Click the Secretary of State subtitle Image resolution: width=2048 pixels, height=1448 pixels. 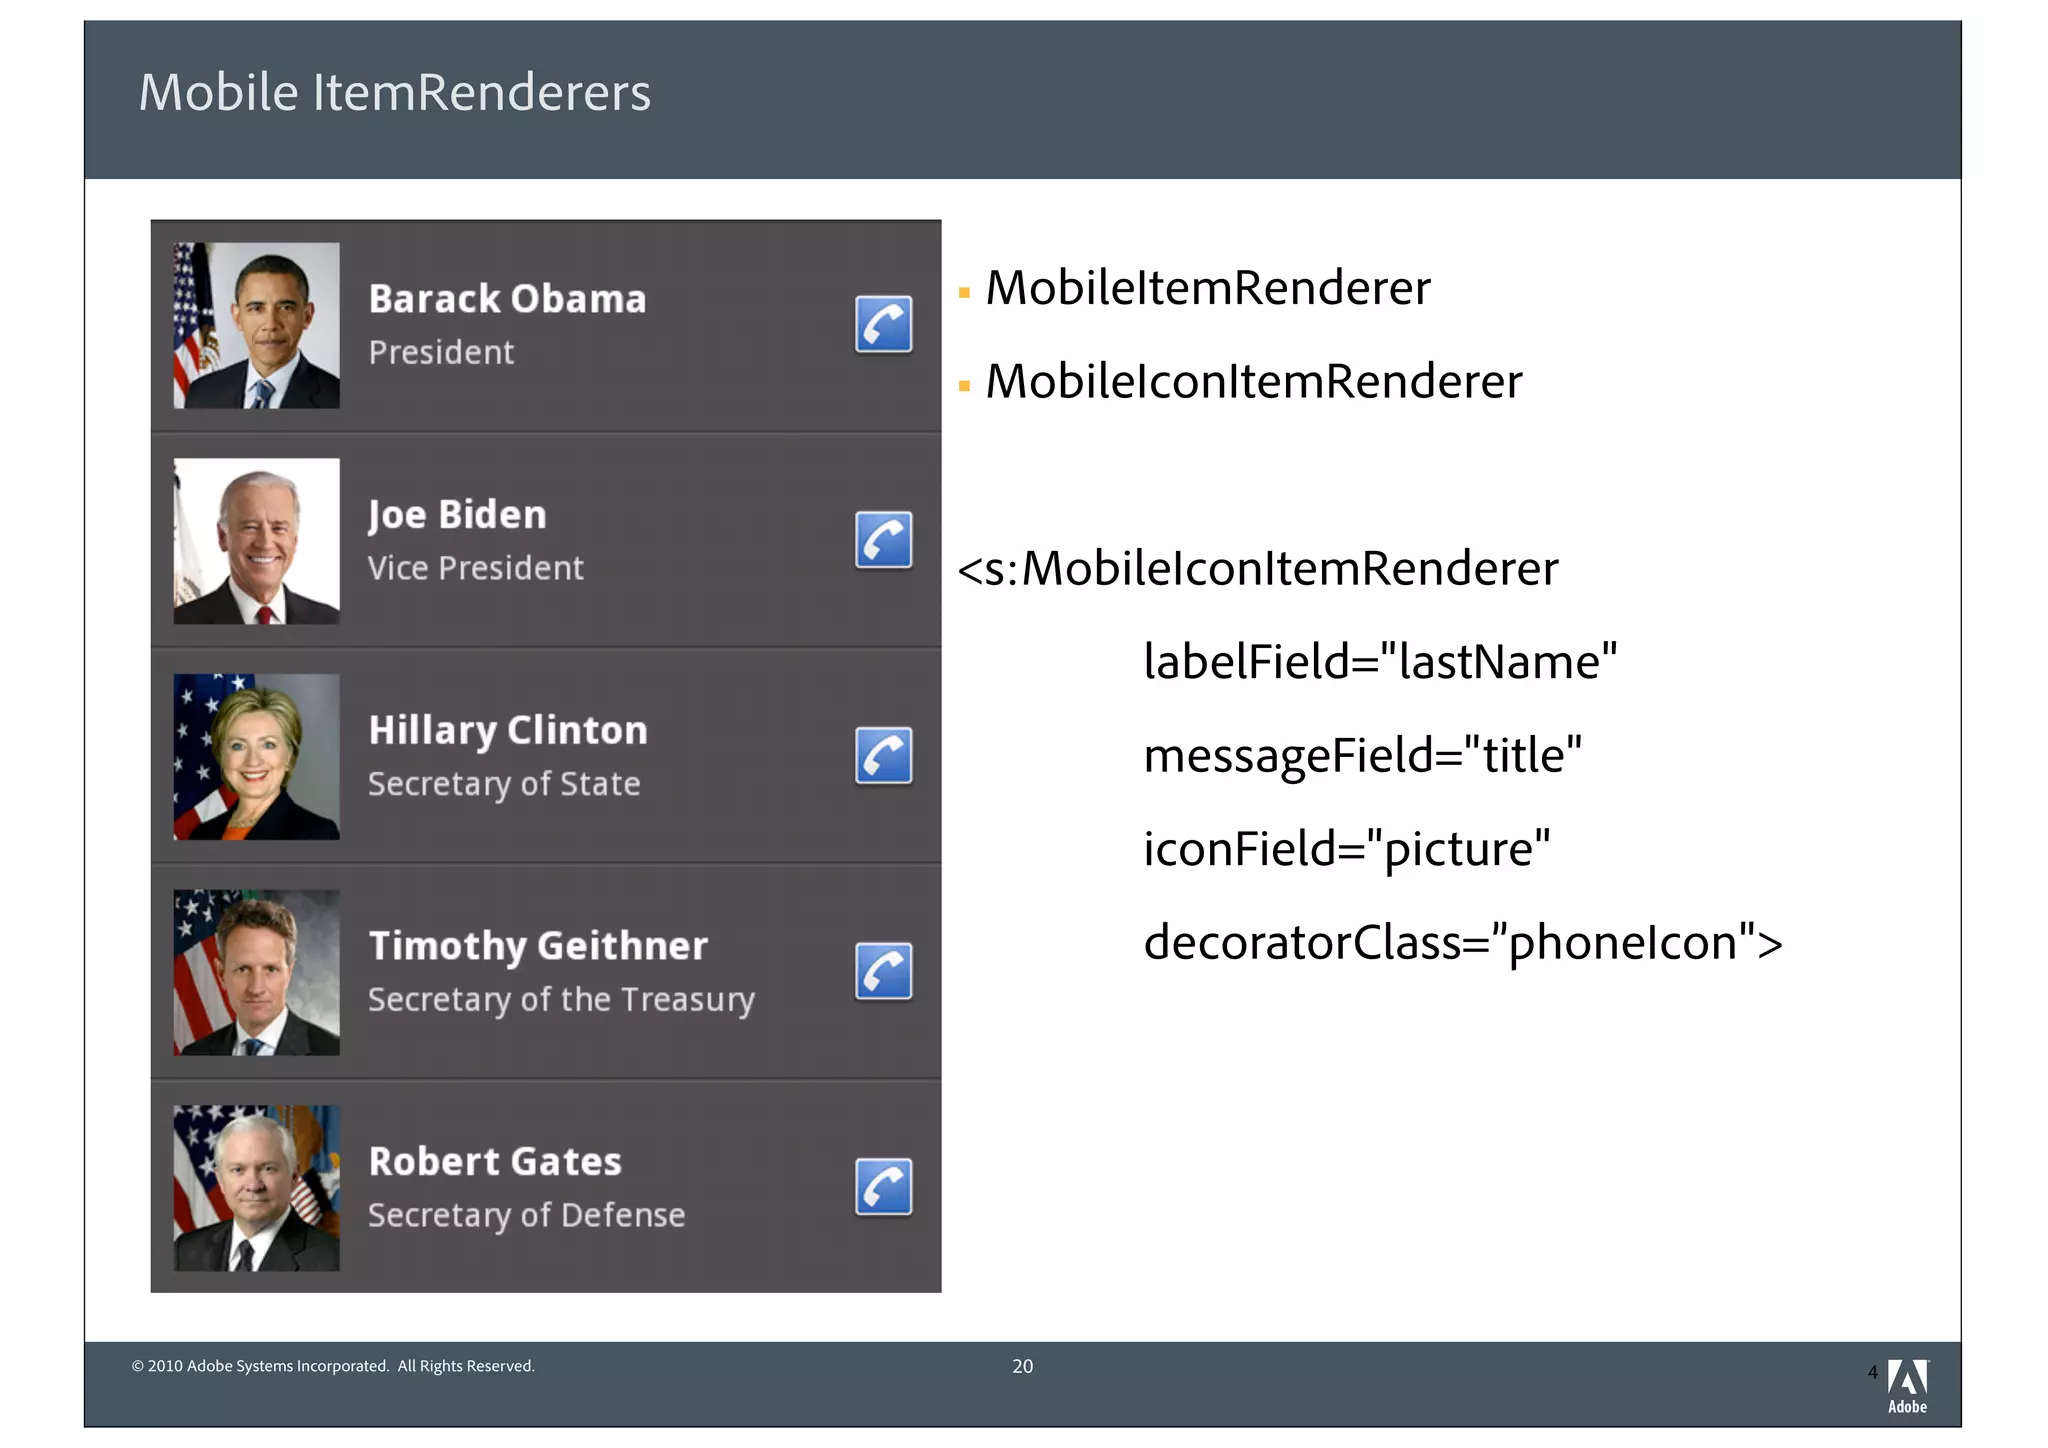coord(504,784)
